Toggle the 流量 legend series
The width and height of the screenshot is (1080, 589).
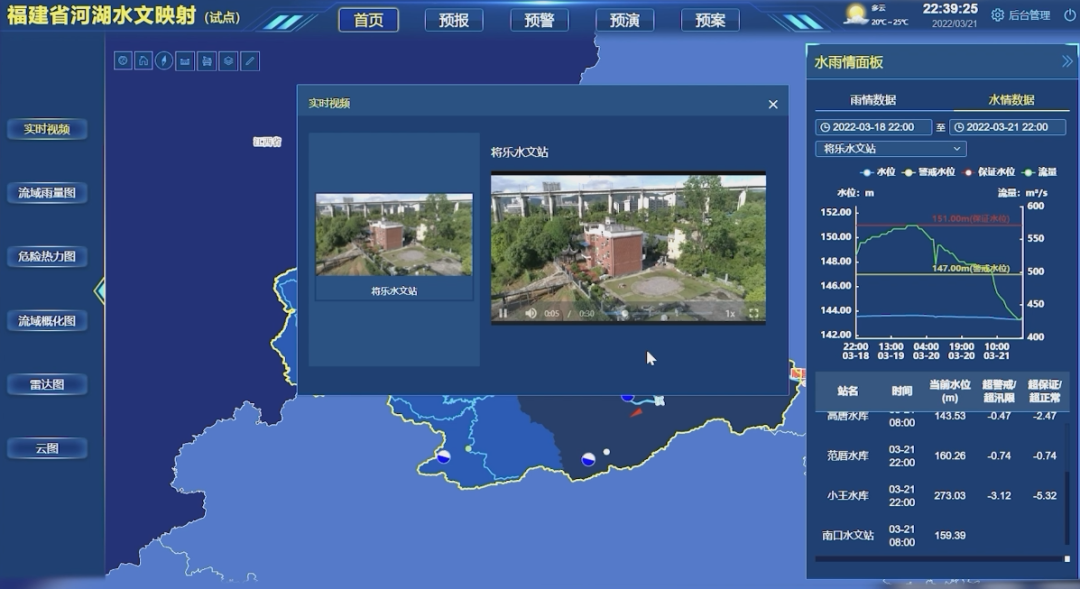tap(1040, 172)
